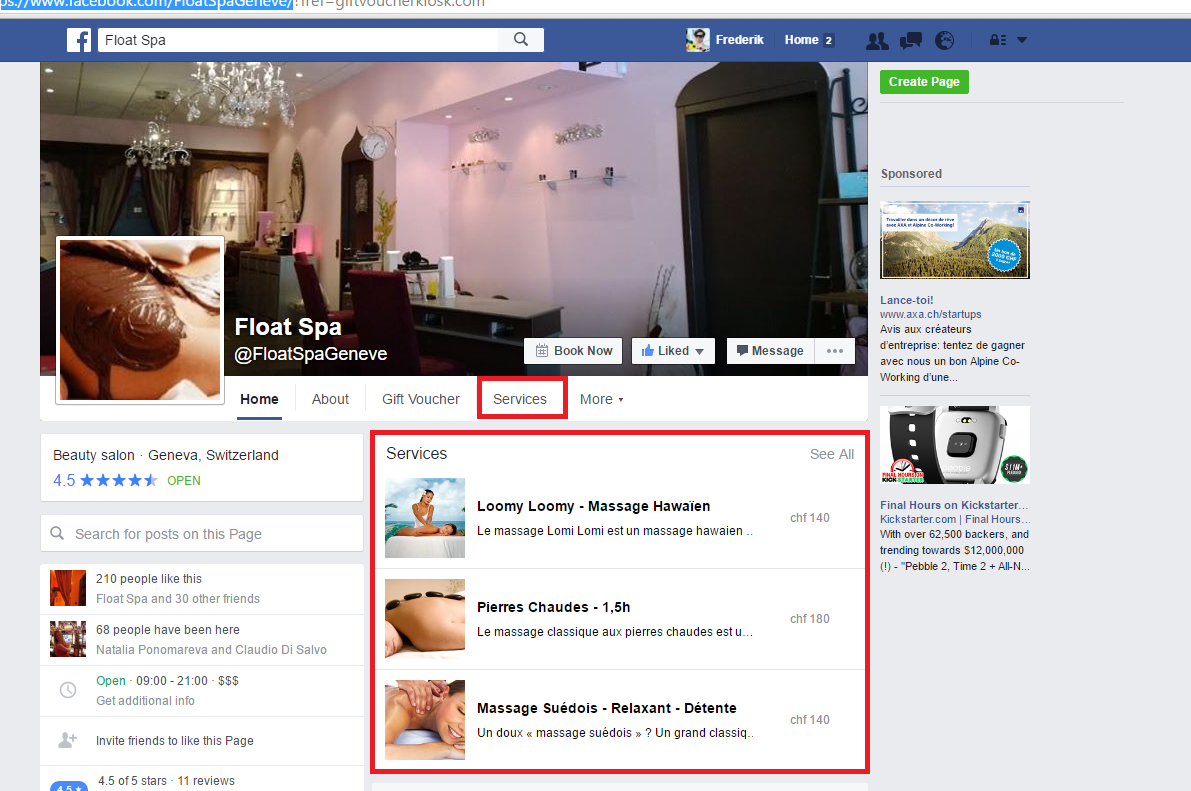Click the Pebble watch ad image

(955, 445)
